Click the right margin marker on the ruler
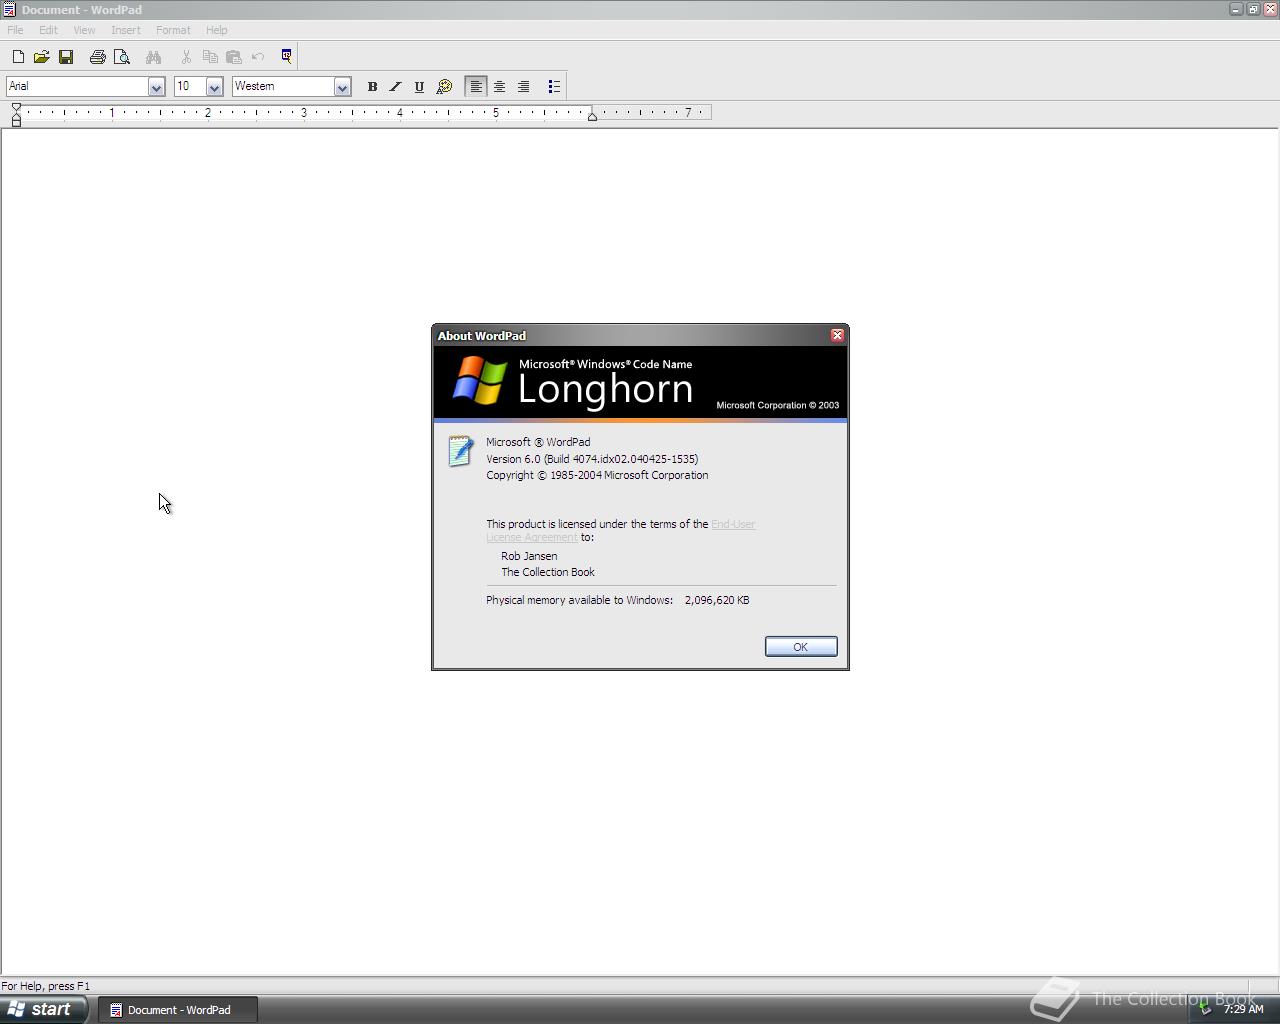Image resolution: width=1280 pixels, height=1024 pixels. (x=592, y=117)
